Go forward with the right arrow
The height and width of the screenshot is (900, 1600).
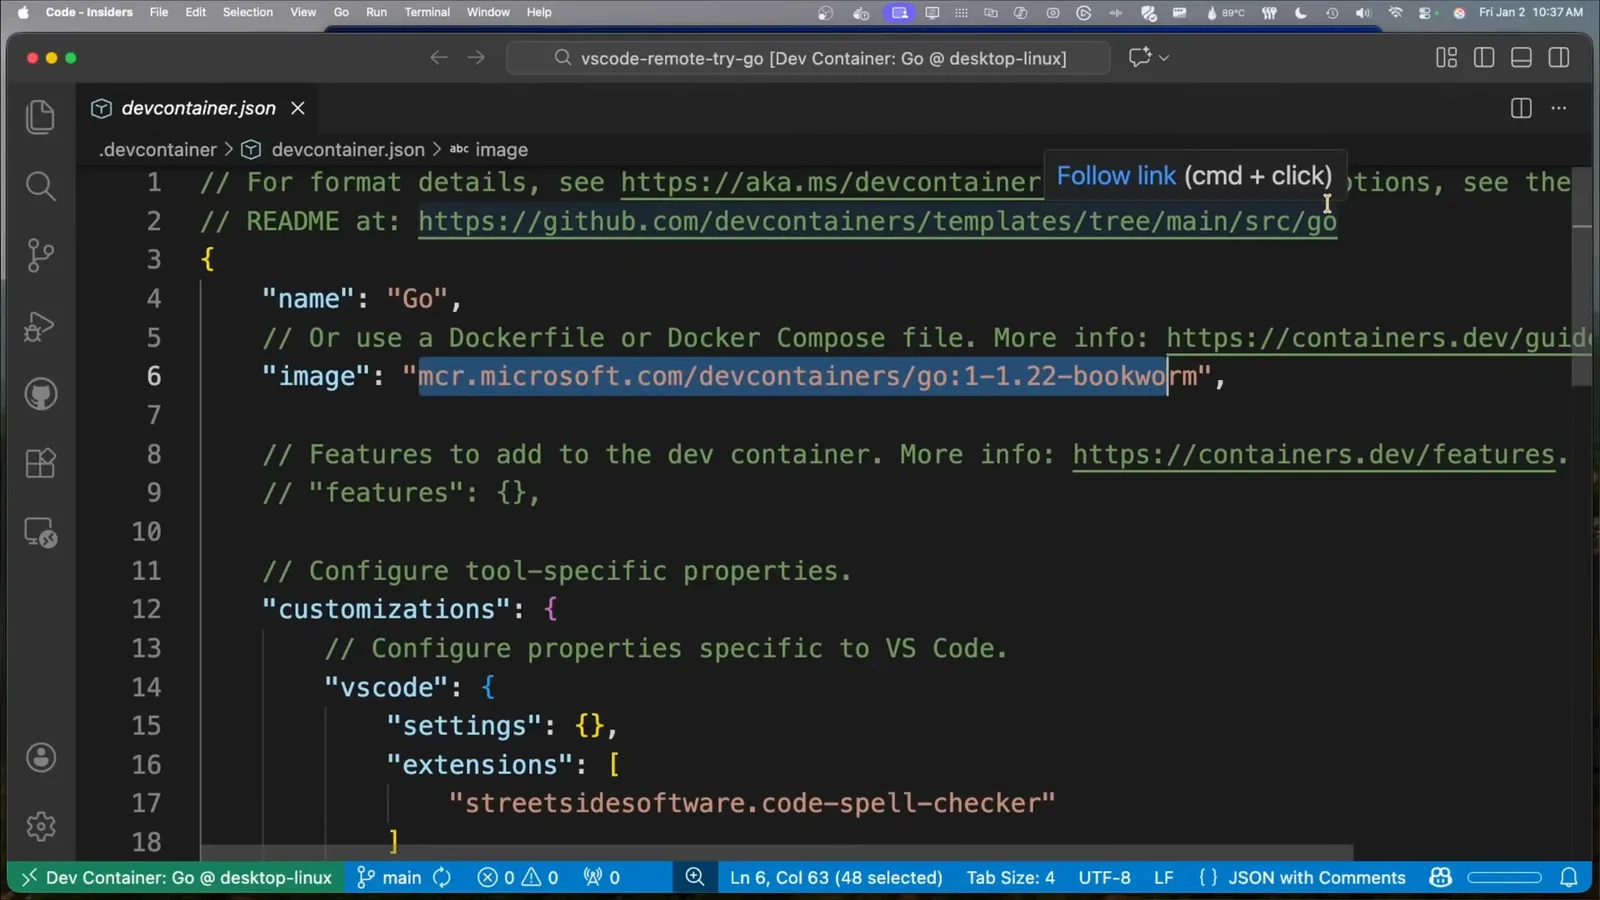pyautogui.click(x=476, y=58)
